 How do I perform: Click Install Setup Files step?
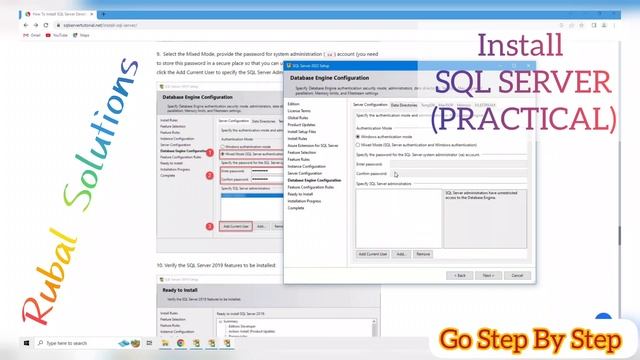coord(302,132)
